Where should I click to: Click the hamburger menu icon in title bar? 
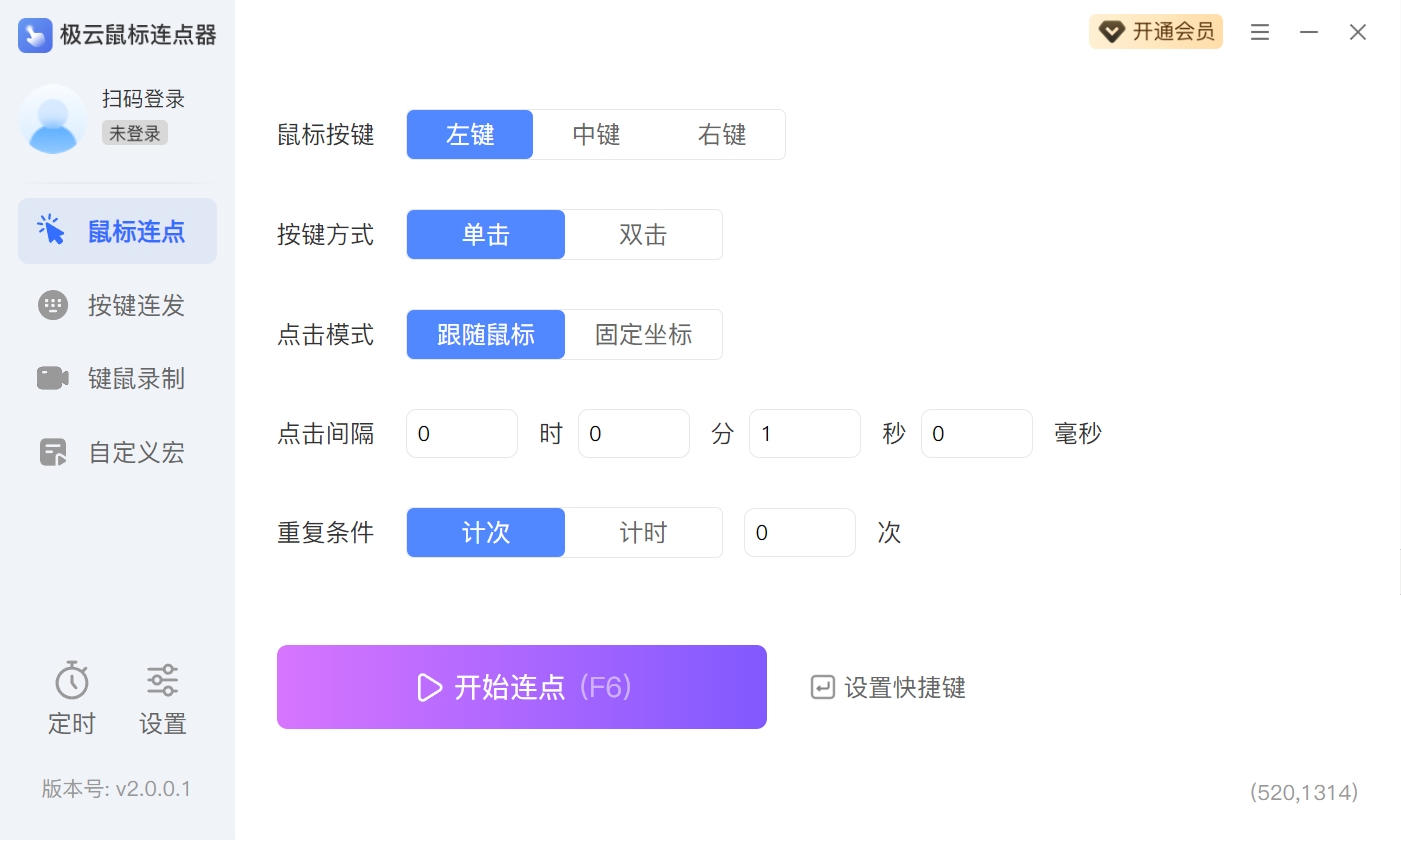(x=1260, y=33)
